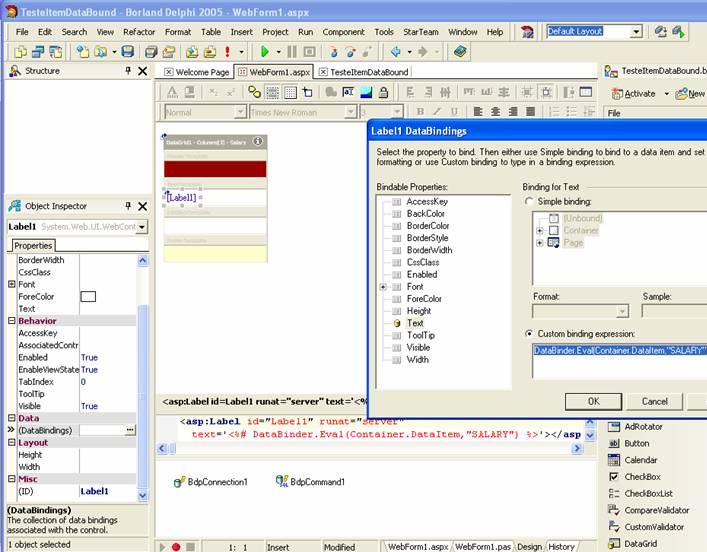Click the Help book icon in the toolbar
The height and width of the screenshot is (552, 707).
[x=460, y=51]
